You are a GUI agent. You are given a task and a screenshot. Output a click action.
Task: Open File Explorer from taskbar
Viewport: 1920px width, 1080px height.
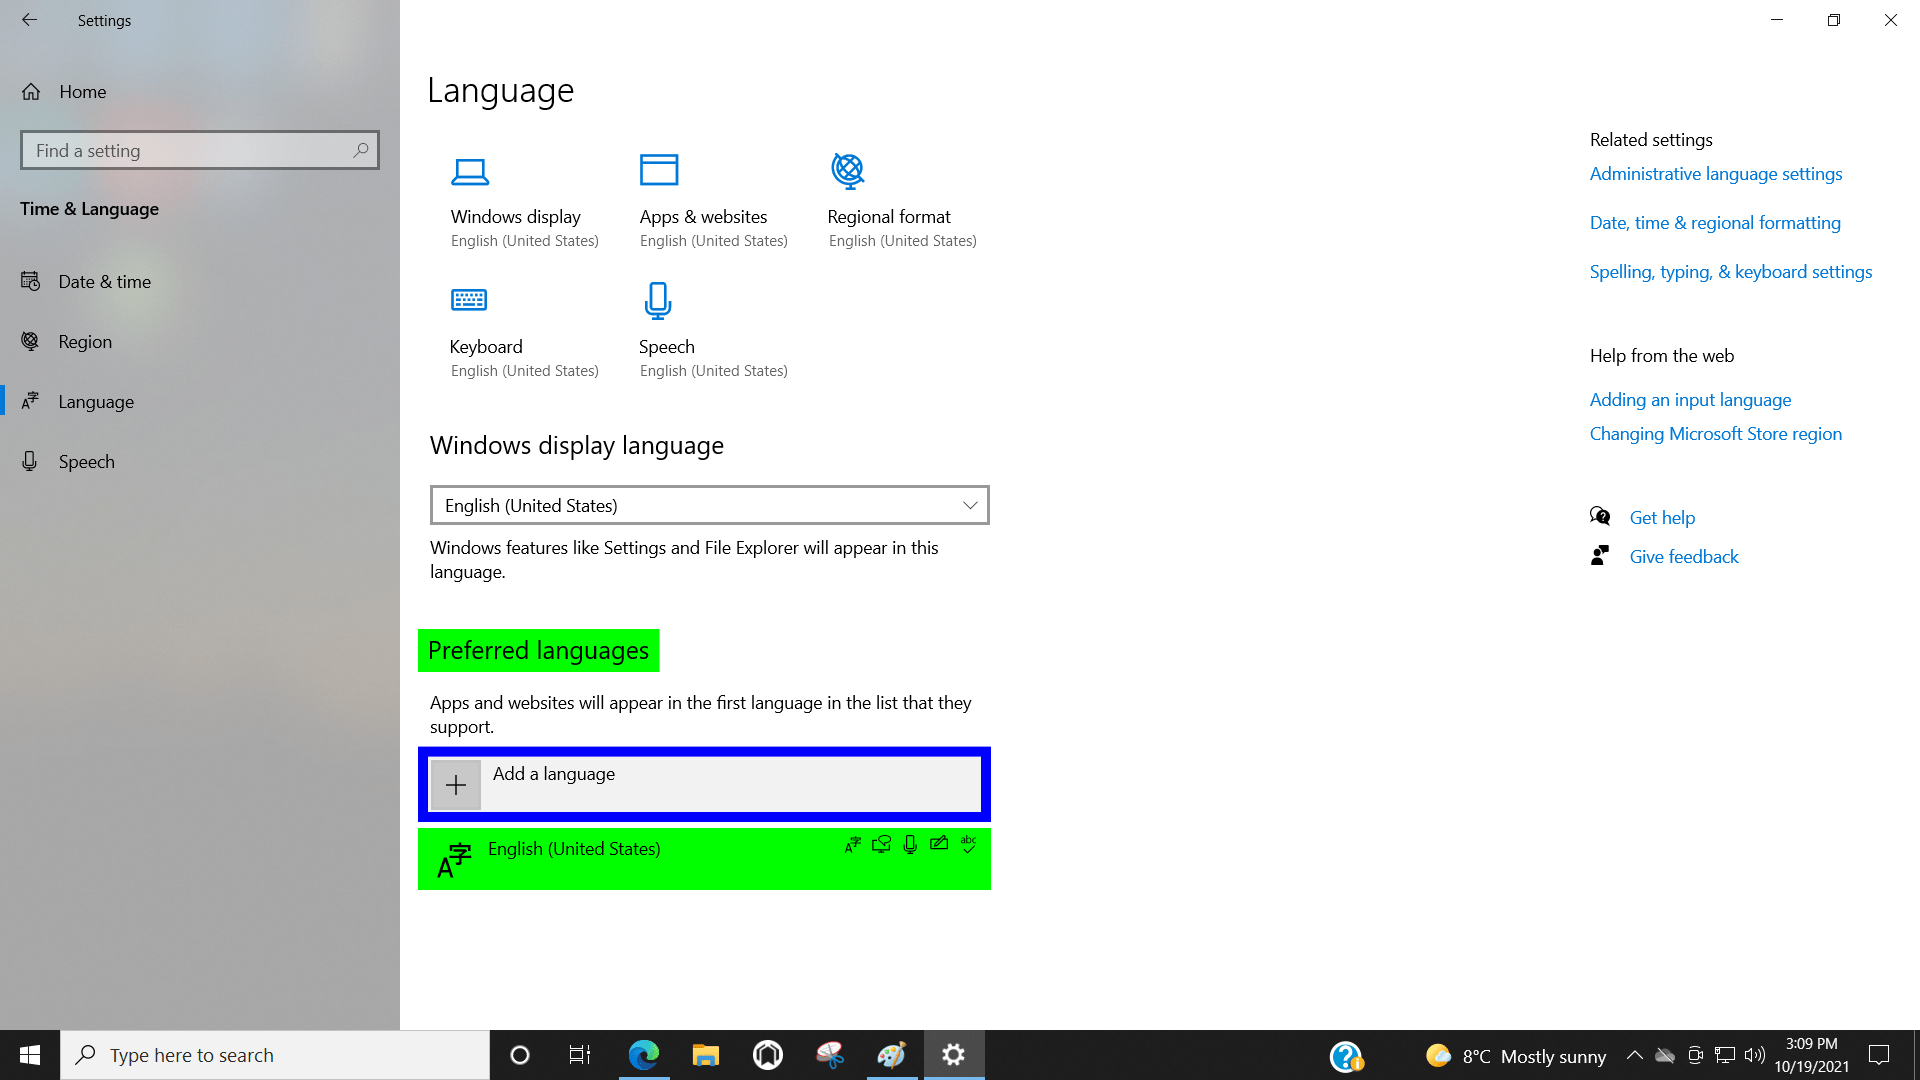click(706, 1055)
